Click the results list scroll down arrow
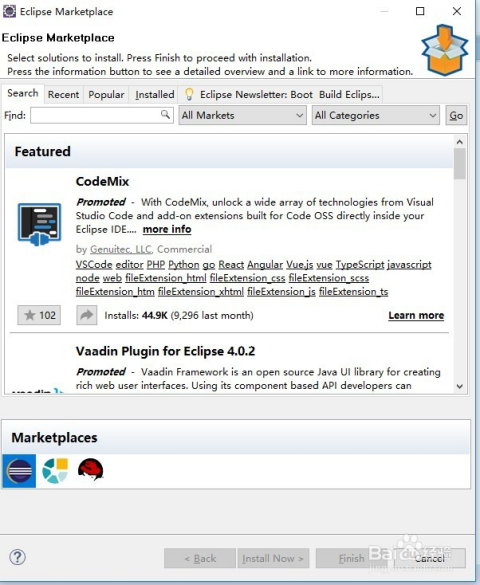This screenshot has height=585, width=480. pyautogui.click(x=459, y=387)
